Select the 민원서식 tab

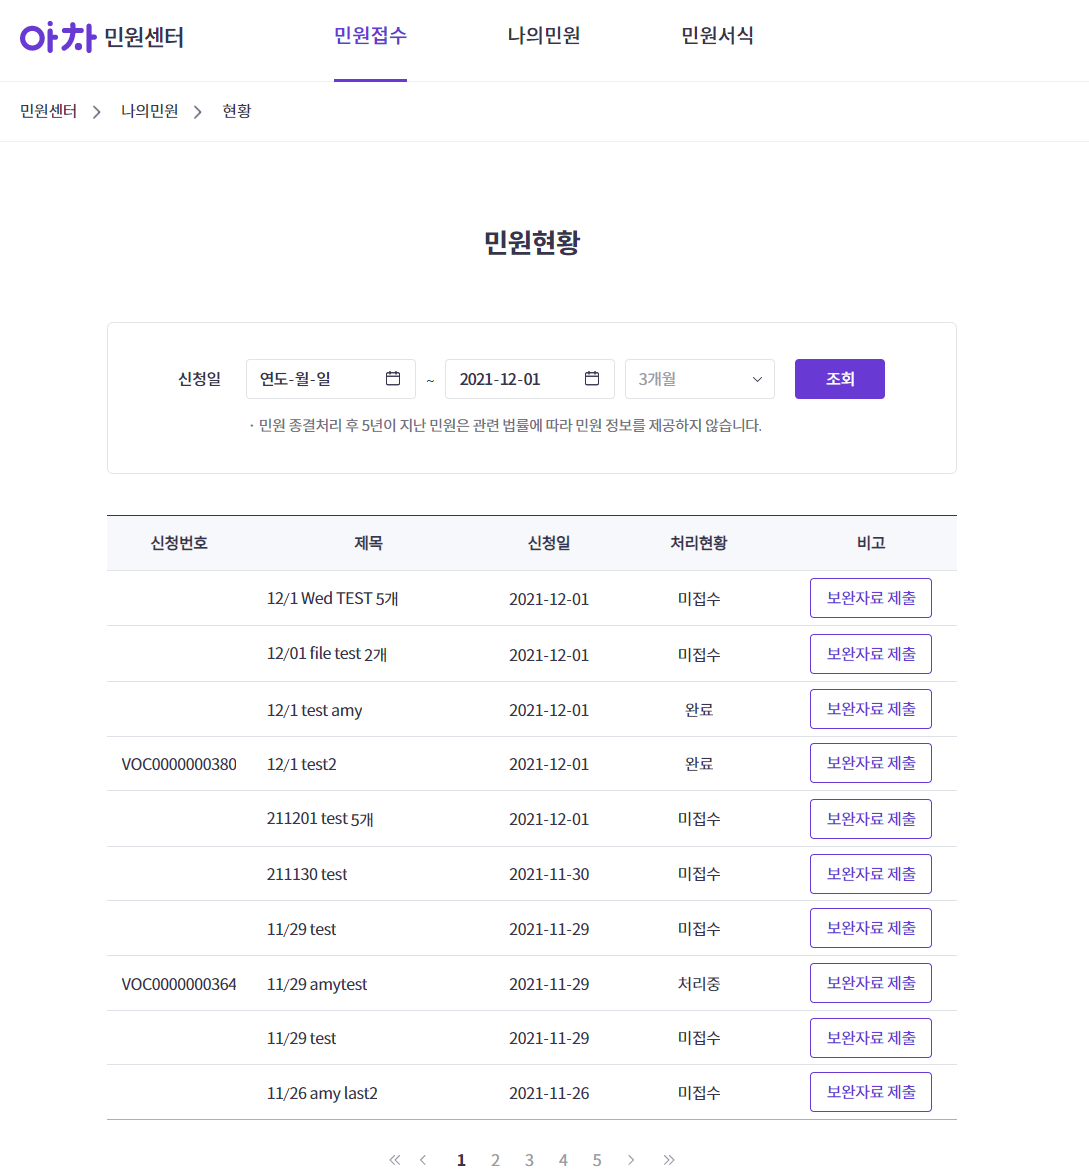click(717, 36)
